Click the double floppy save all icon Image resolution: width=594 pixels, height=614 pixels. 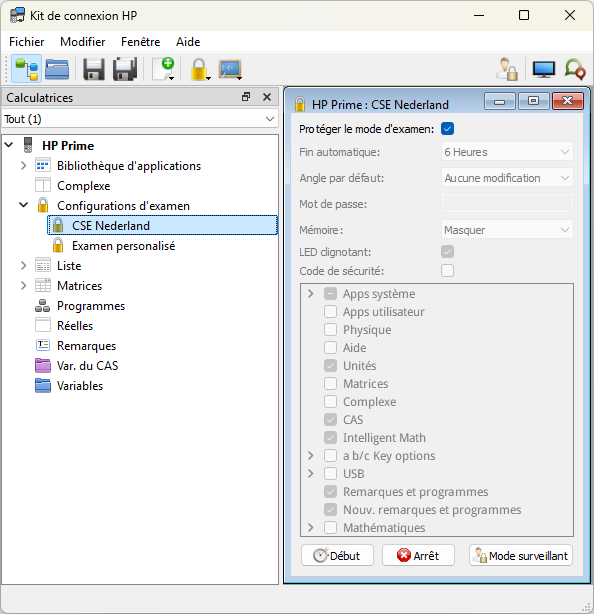point(125,69)
